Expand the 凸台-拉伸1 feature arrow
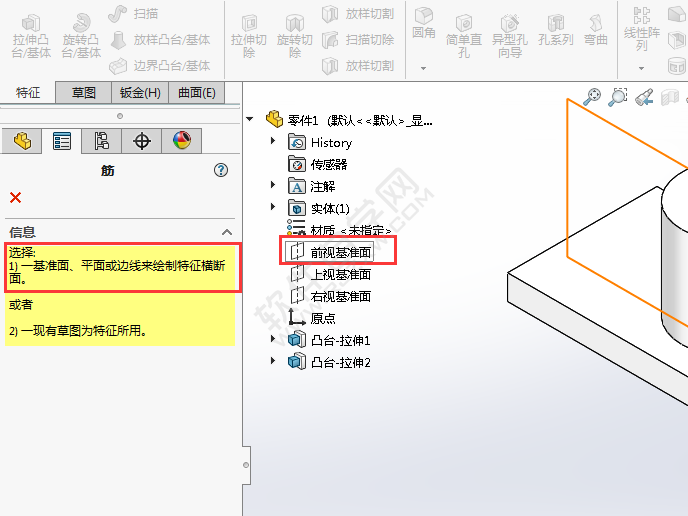The width and height of the screenshot is (688, 516). click(273, 339)
